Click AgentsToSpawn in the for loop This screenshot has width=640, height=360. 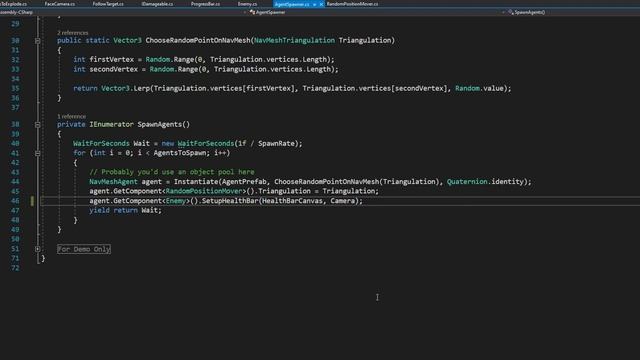[180, 153]
